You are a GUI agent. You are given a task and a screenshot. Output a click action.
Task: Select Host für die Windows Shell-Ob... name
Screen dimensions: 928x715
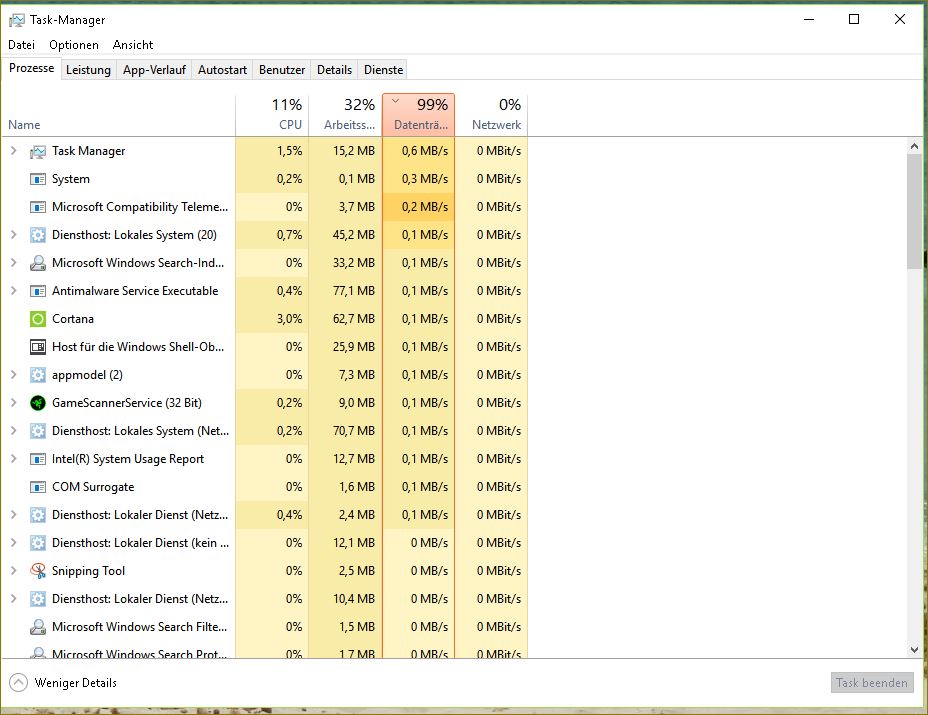(138, 347)
